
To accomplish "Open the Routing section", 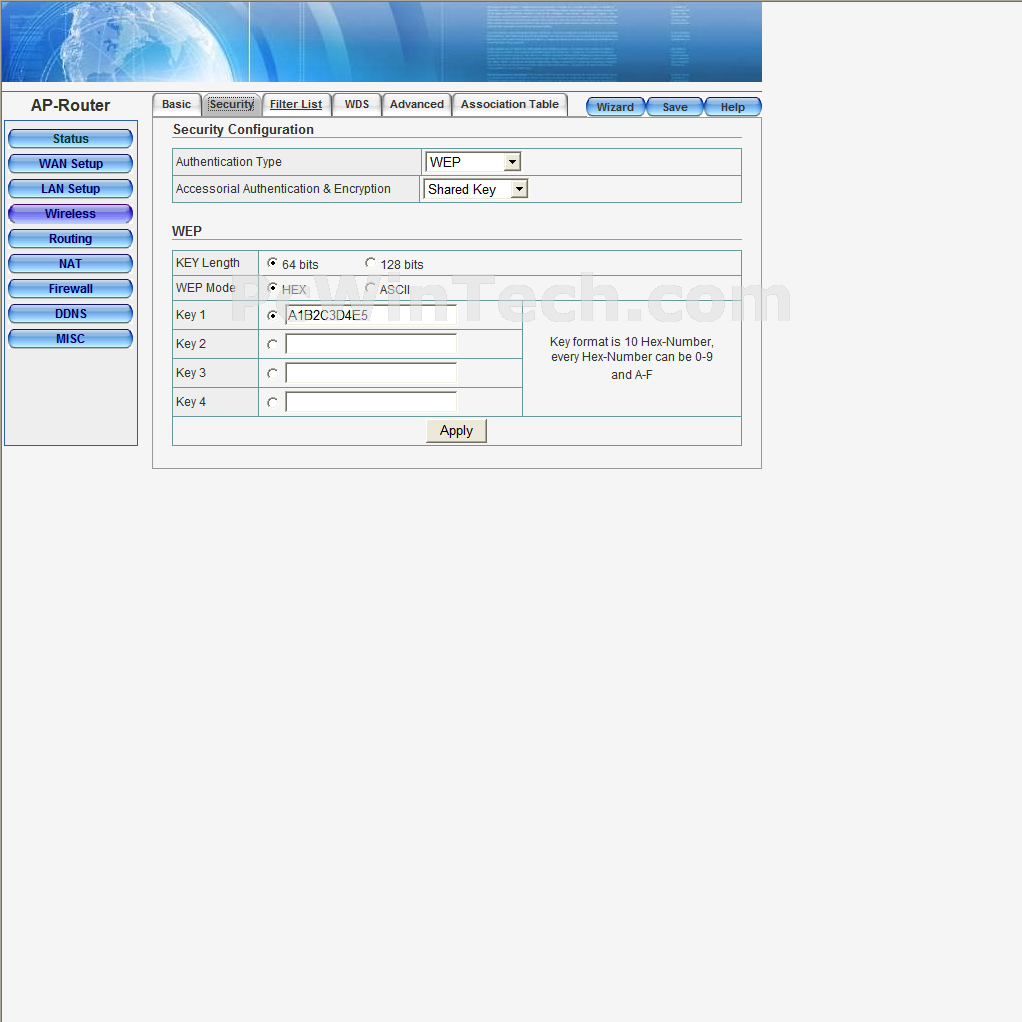I will point(70,239).
